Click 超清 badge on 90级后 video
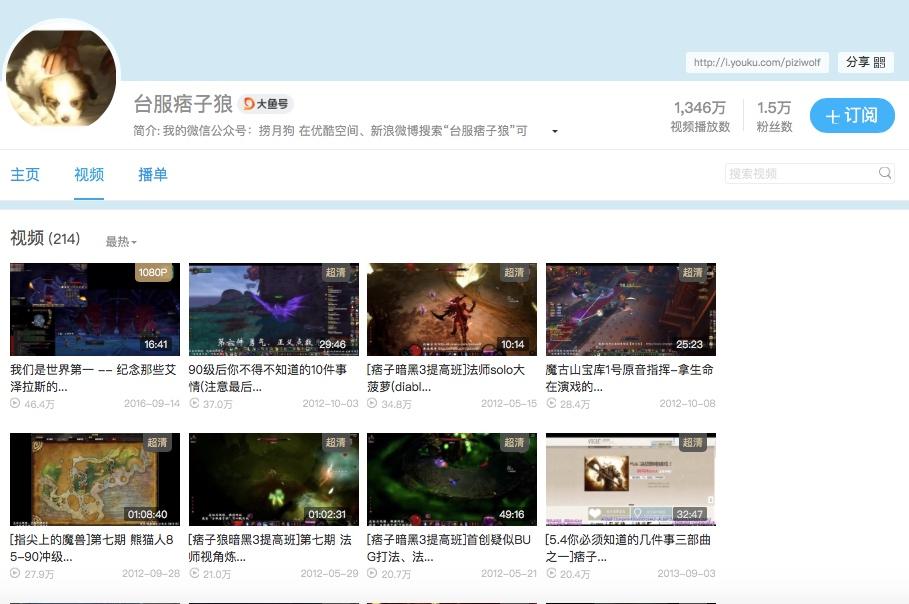The width and height of the screenshot is (909, 604). coord(336,272)
